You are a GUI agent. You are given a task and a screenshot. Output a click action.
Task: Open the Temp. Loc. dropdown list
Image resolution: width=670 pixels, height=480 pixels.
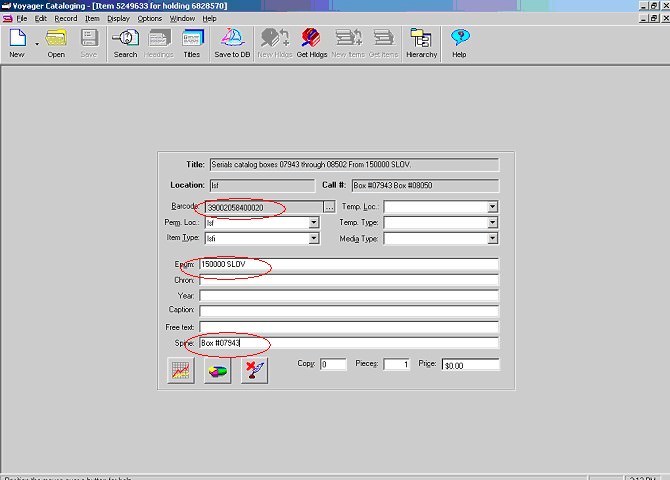[x=492, y=207]
